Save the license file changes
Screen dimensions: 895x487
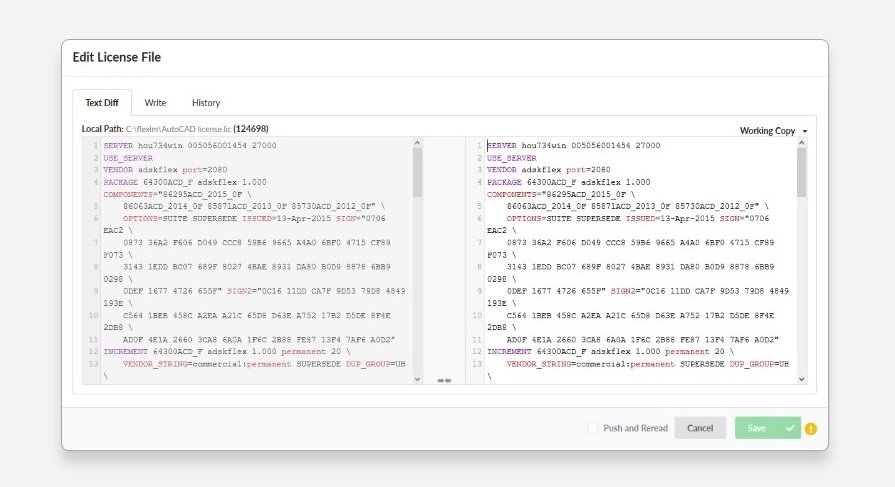757,428
